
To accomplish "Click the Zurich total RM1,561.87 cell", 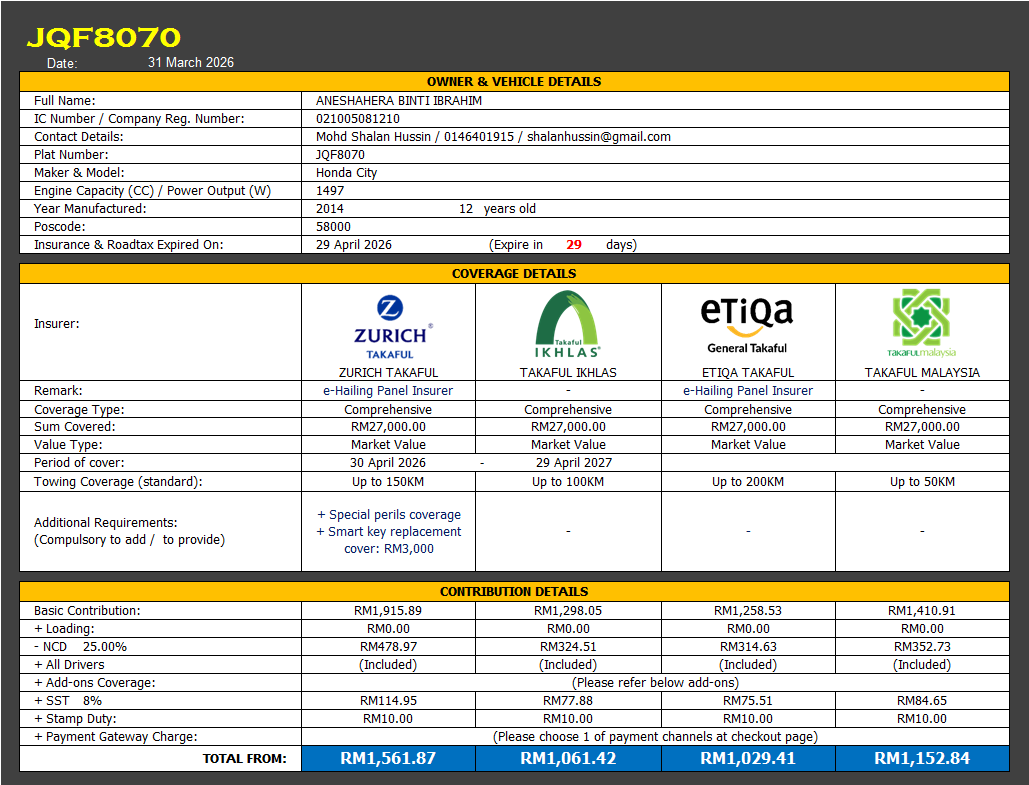I will [x=388, y=758].
